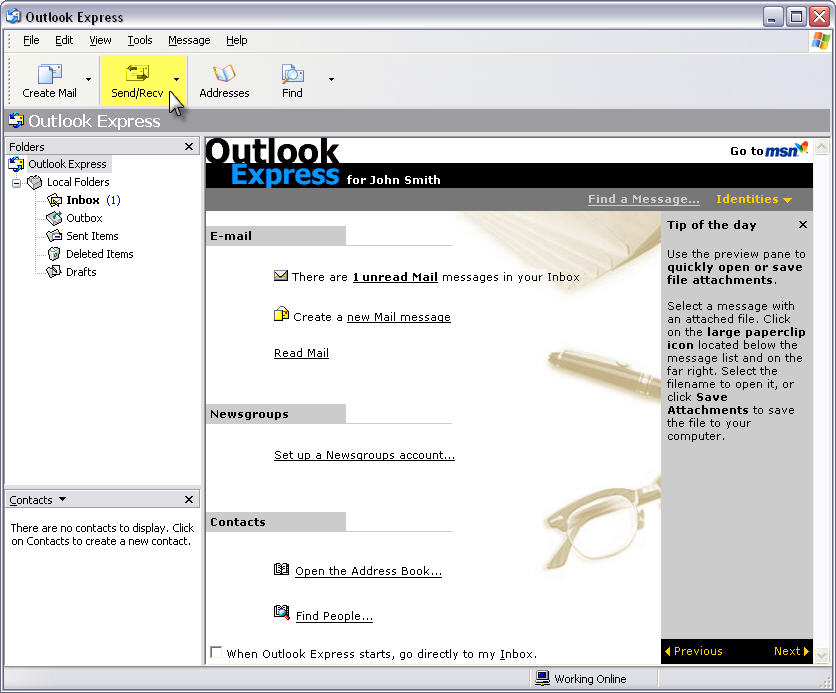
Task: Close the Folders pane
Action: click(189, 147)
